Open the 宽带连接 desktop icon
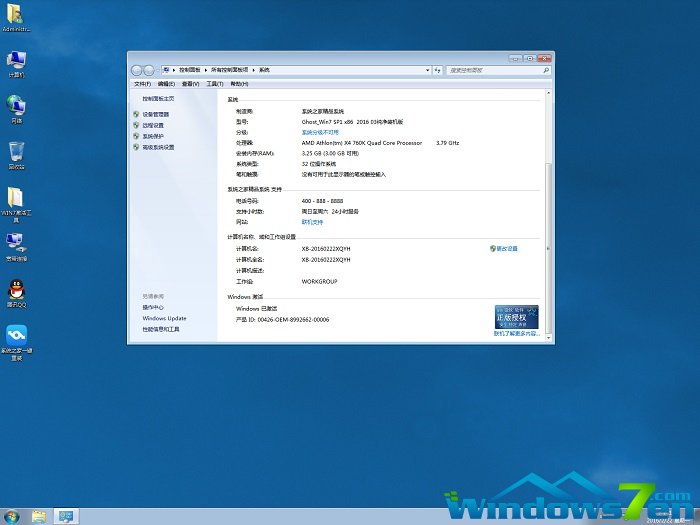Screen dimensions: 700x525 16,247
